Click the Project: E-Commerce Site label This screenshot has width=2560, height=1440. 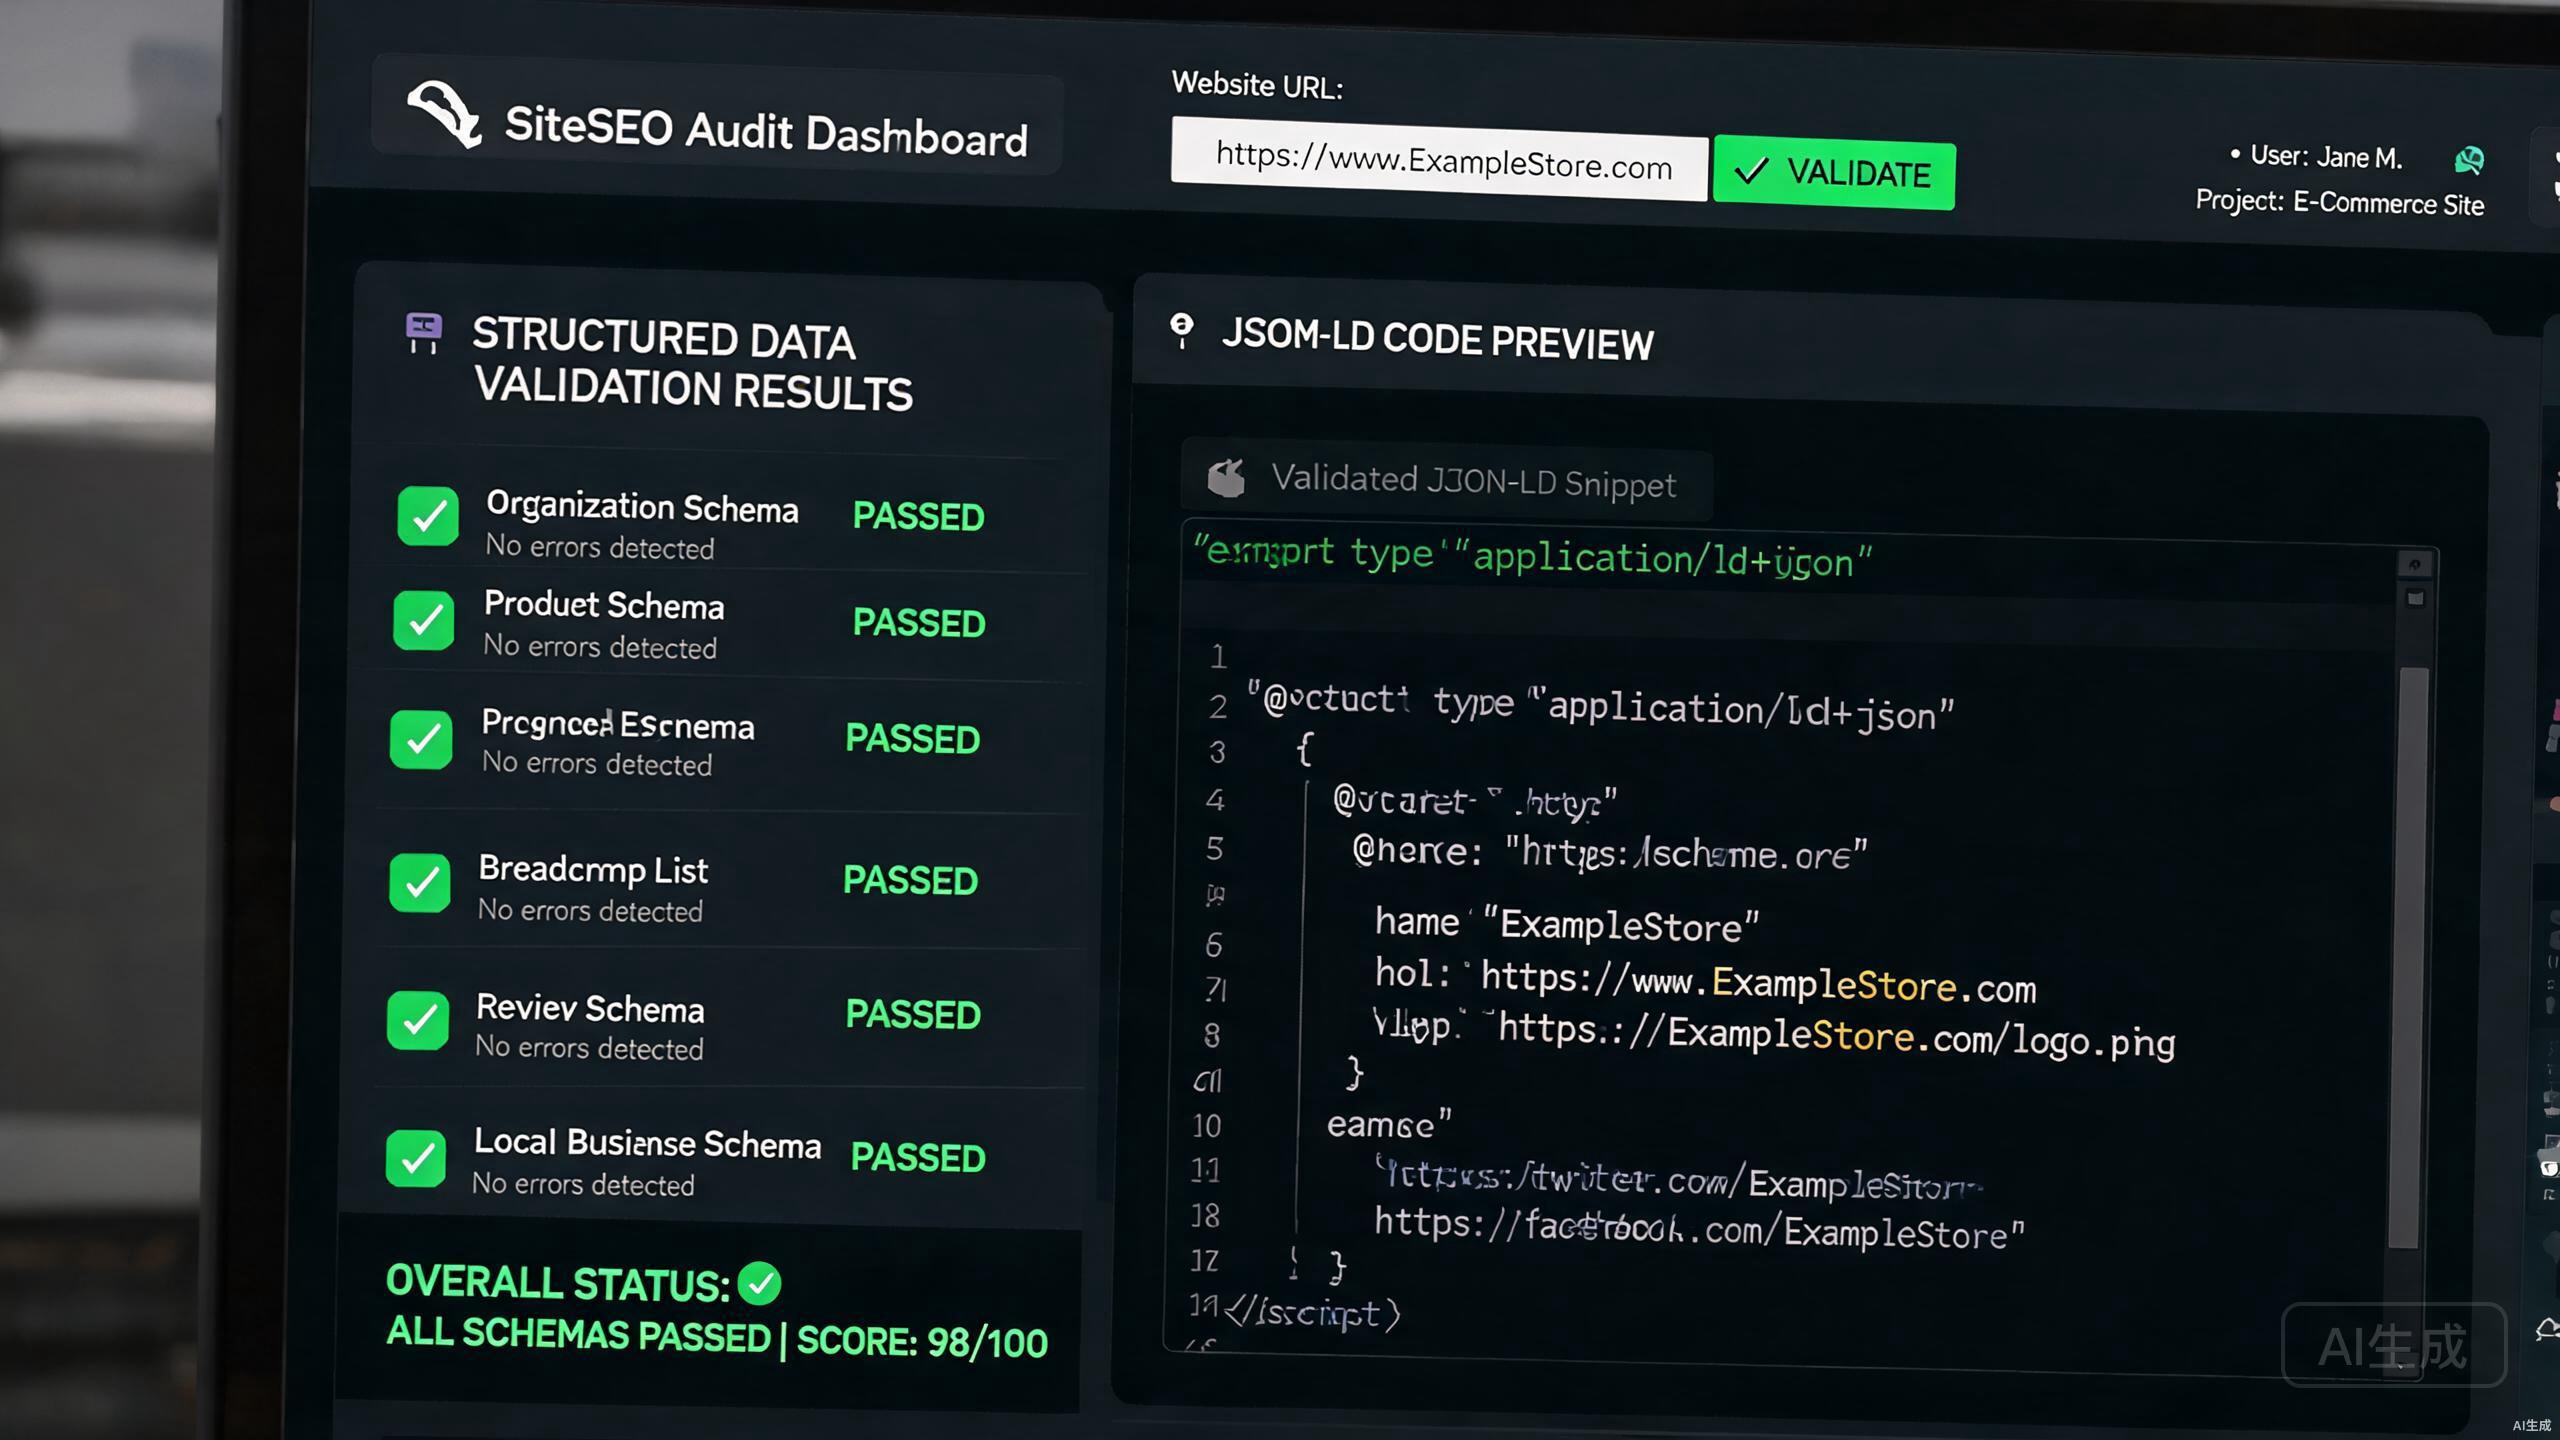point(2340,203)
